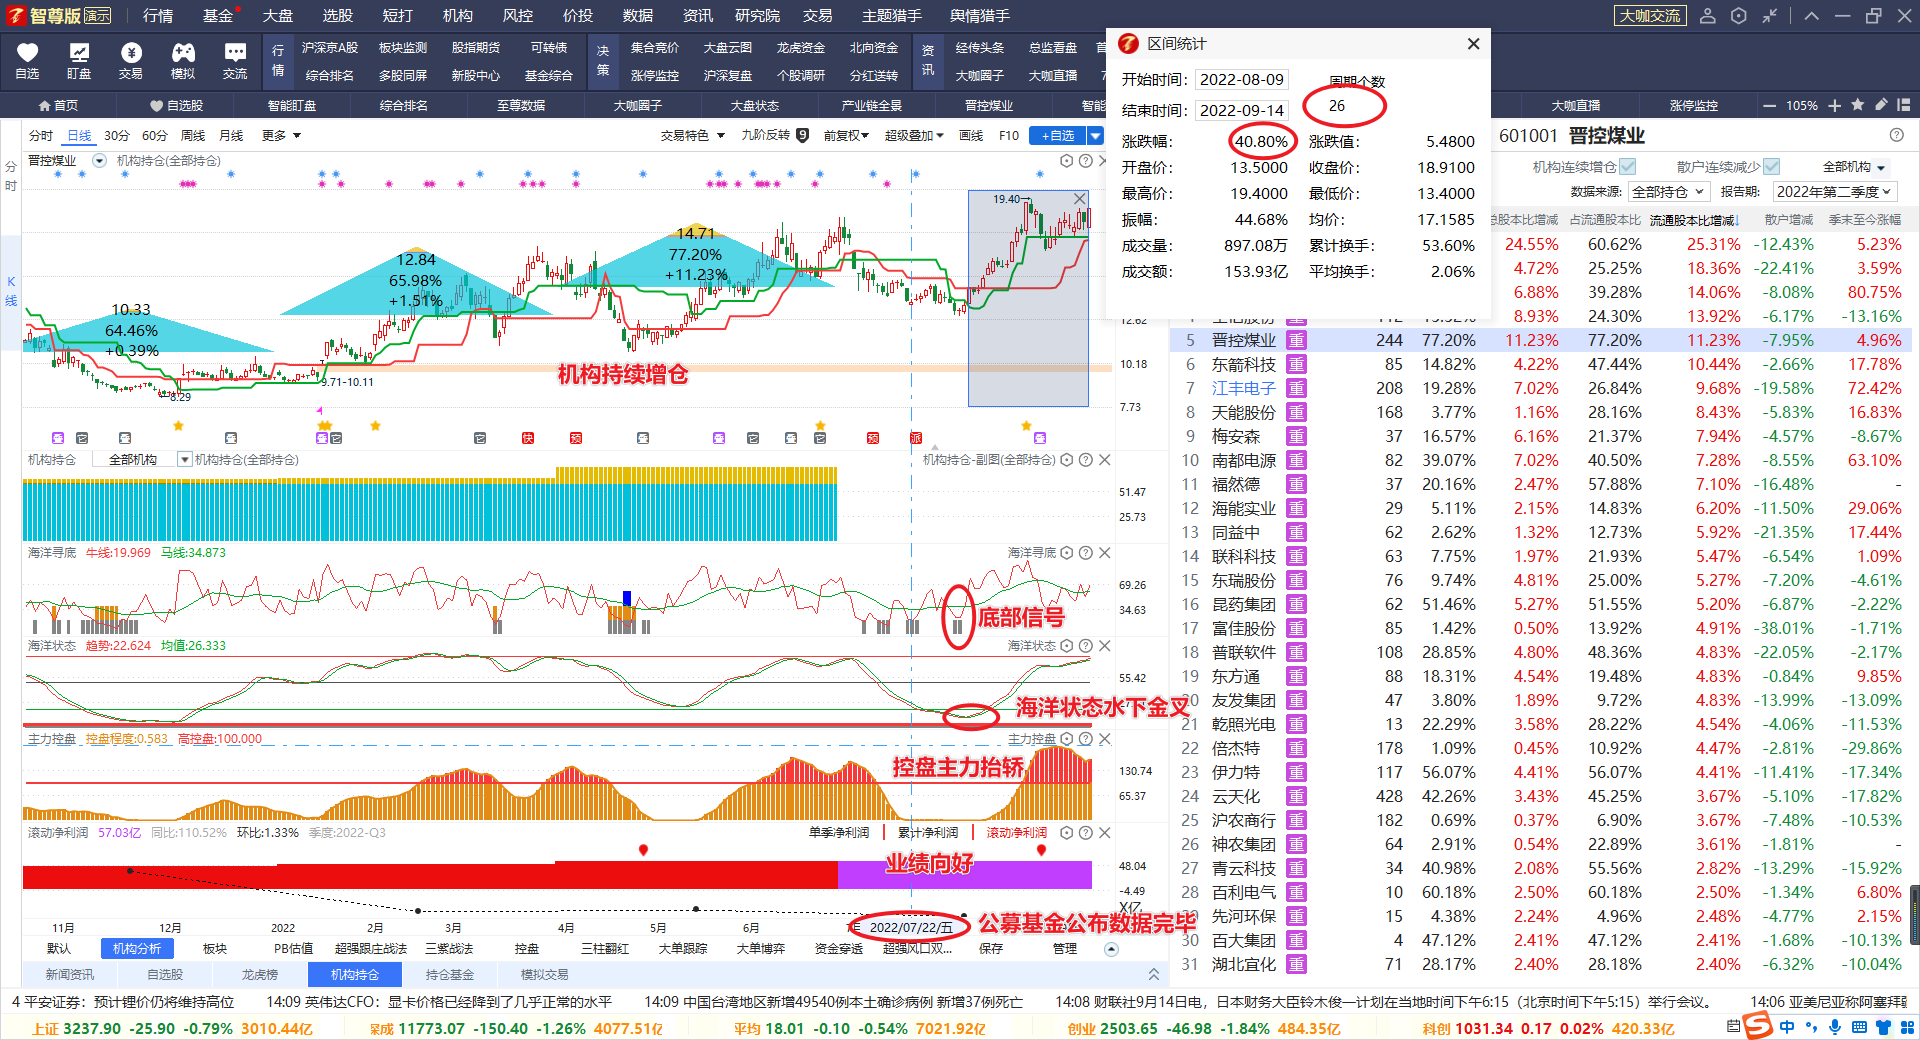Image resolution: width=1920 pixels, height=1040 pixels.
Task: Open the 自选 heart icon in toolbar
Action: click(x=27, y=53)
